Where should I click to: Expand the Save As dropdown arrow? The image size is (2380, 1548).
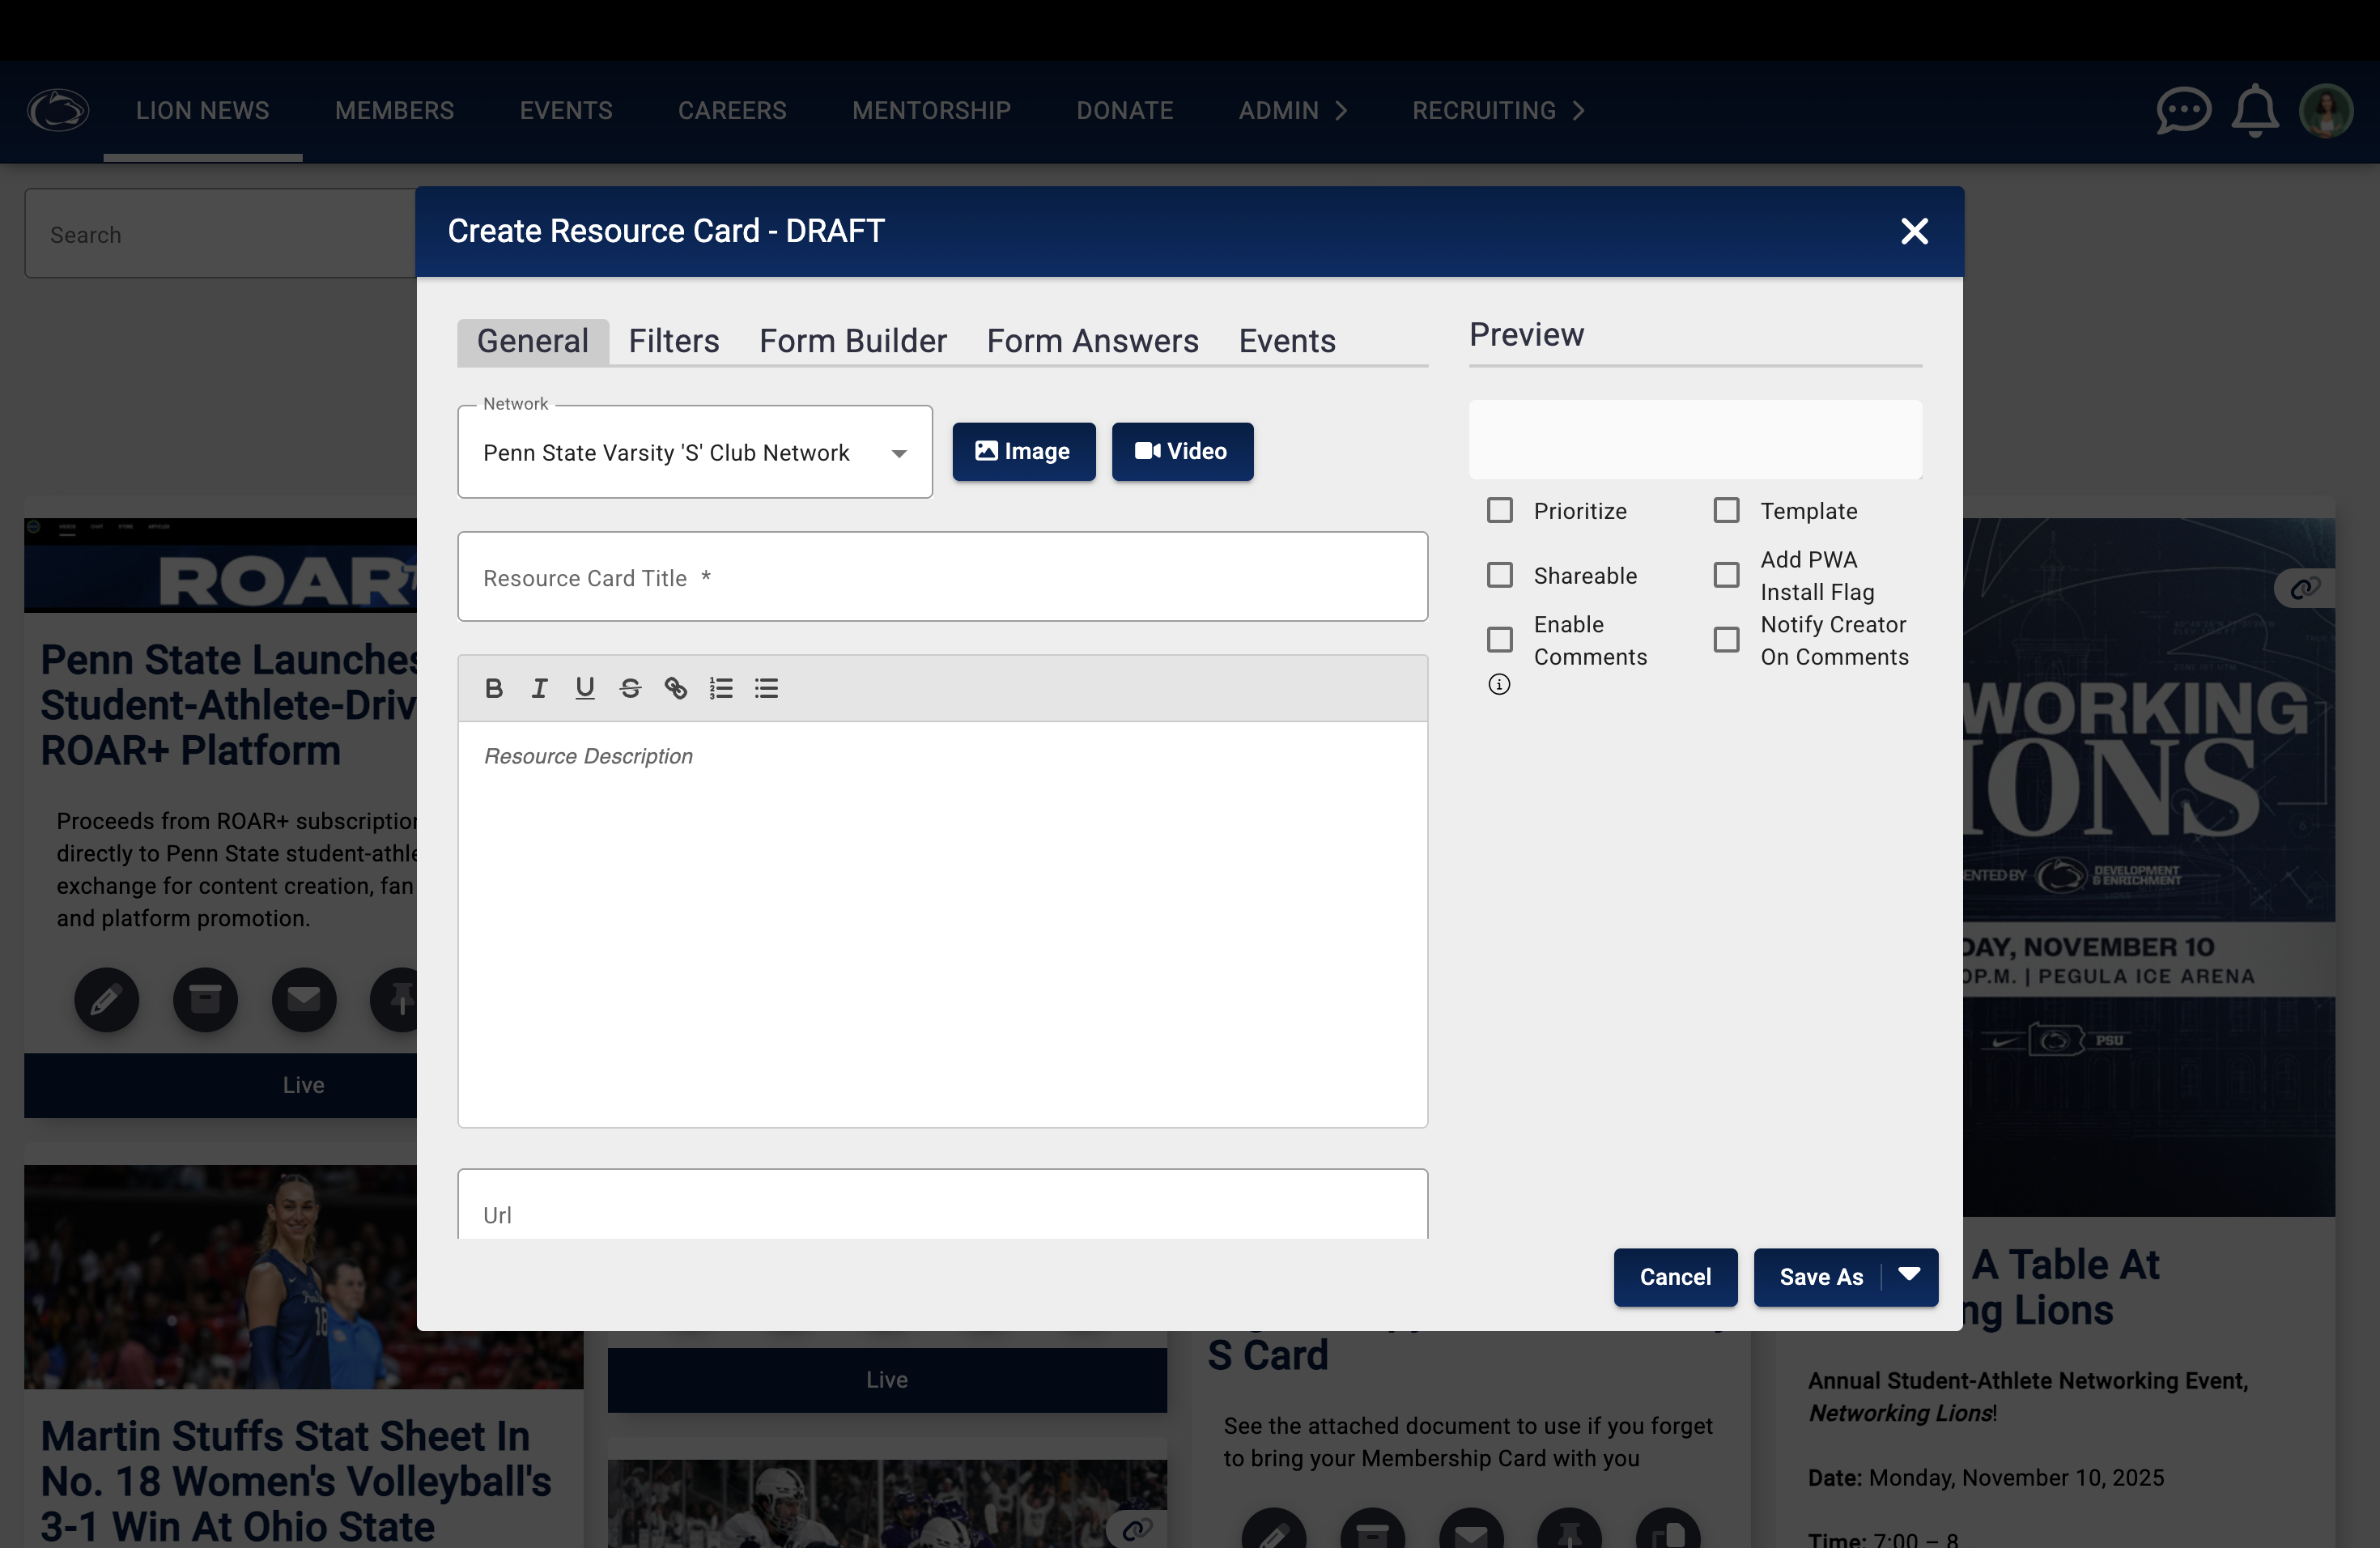click(x=1909, y=1276)
